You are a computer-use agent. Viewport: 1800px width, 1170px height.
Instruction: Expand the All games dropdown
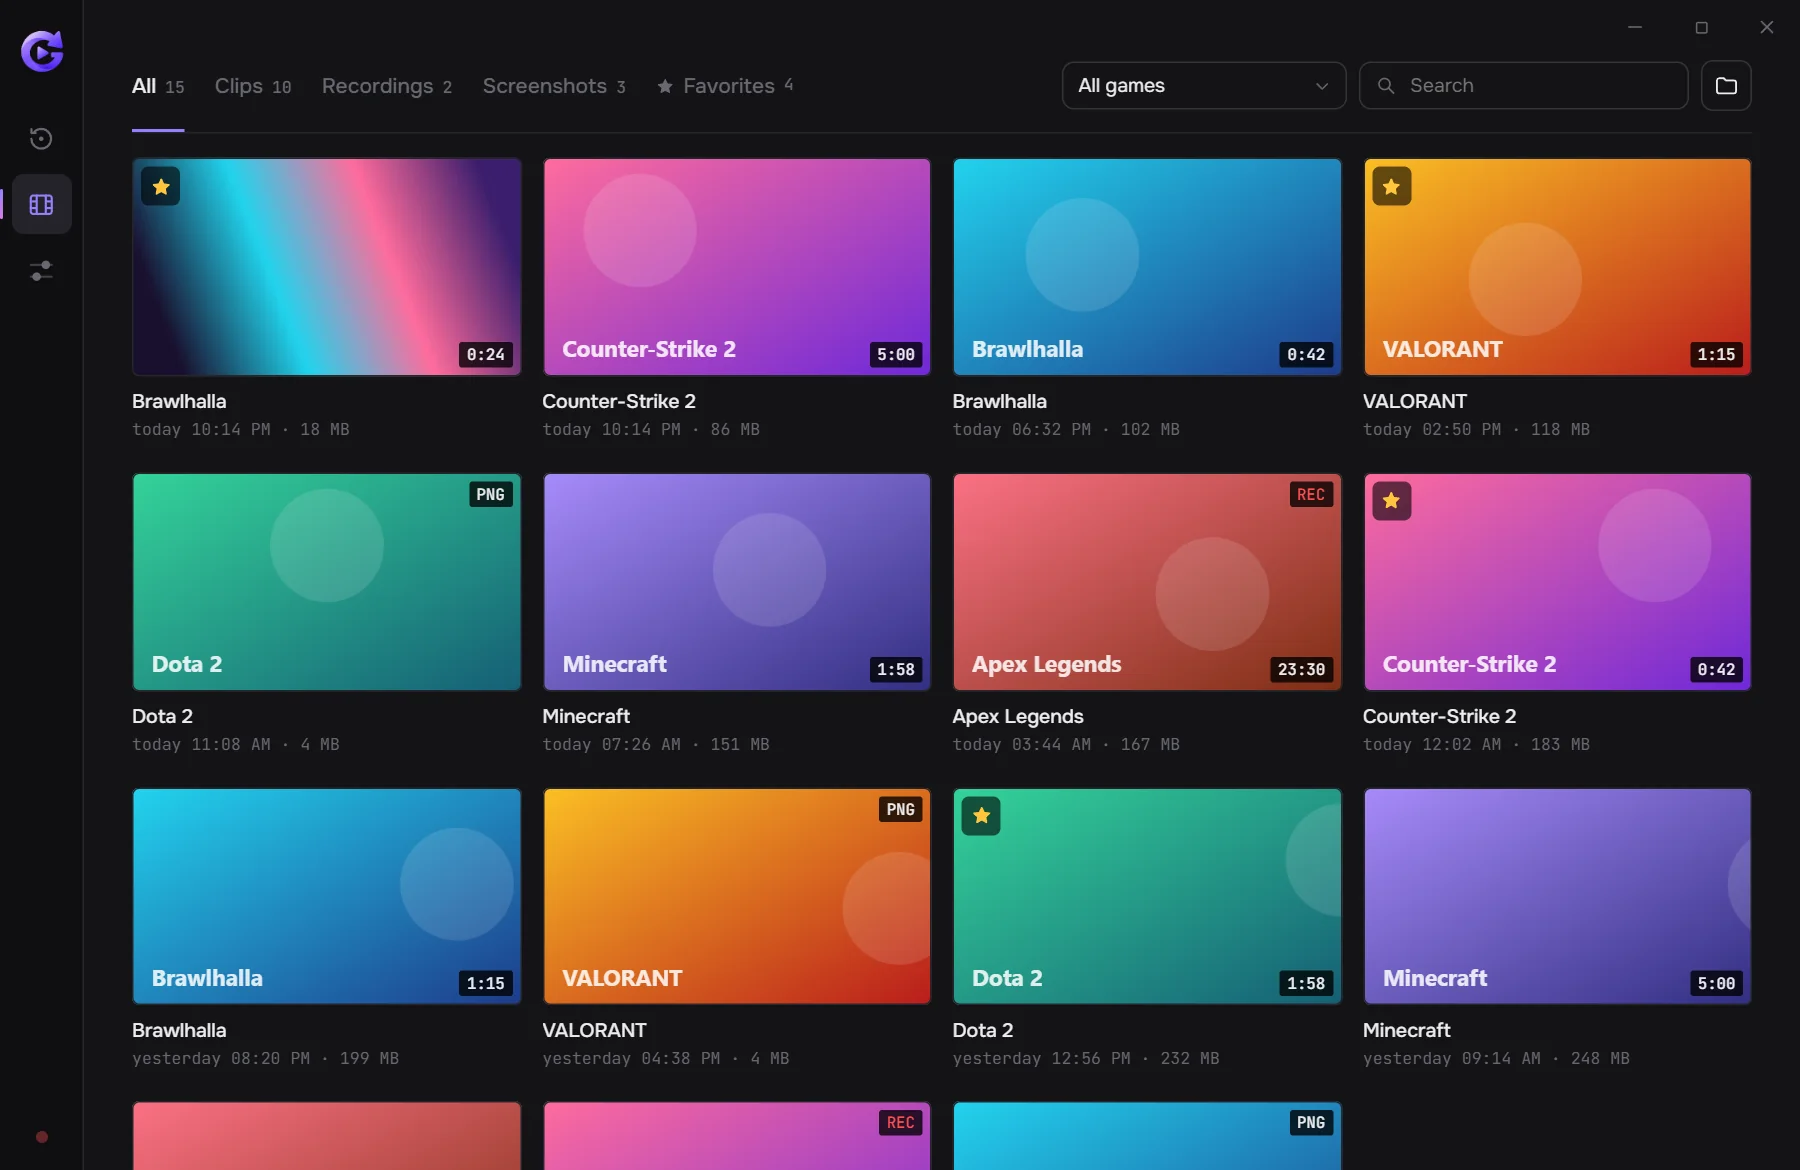[1203, 85]
